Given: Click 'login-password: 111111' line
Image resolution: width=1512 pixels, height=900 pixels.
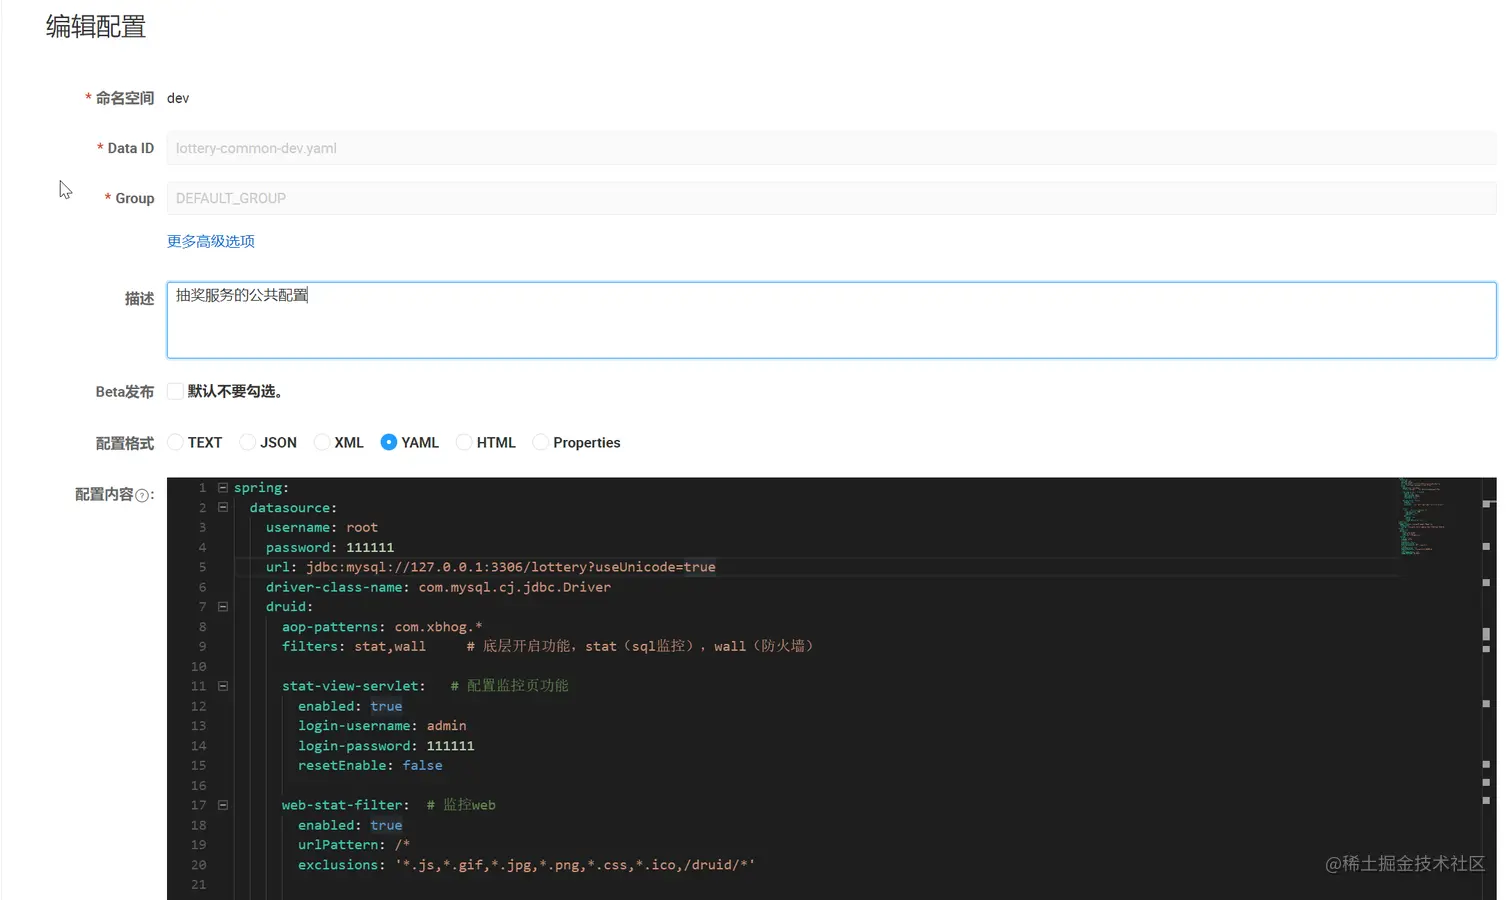Looking at the screenshot, I should point(386,746).
